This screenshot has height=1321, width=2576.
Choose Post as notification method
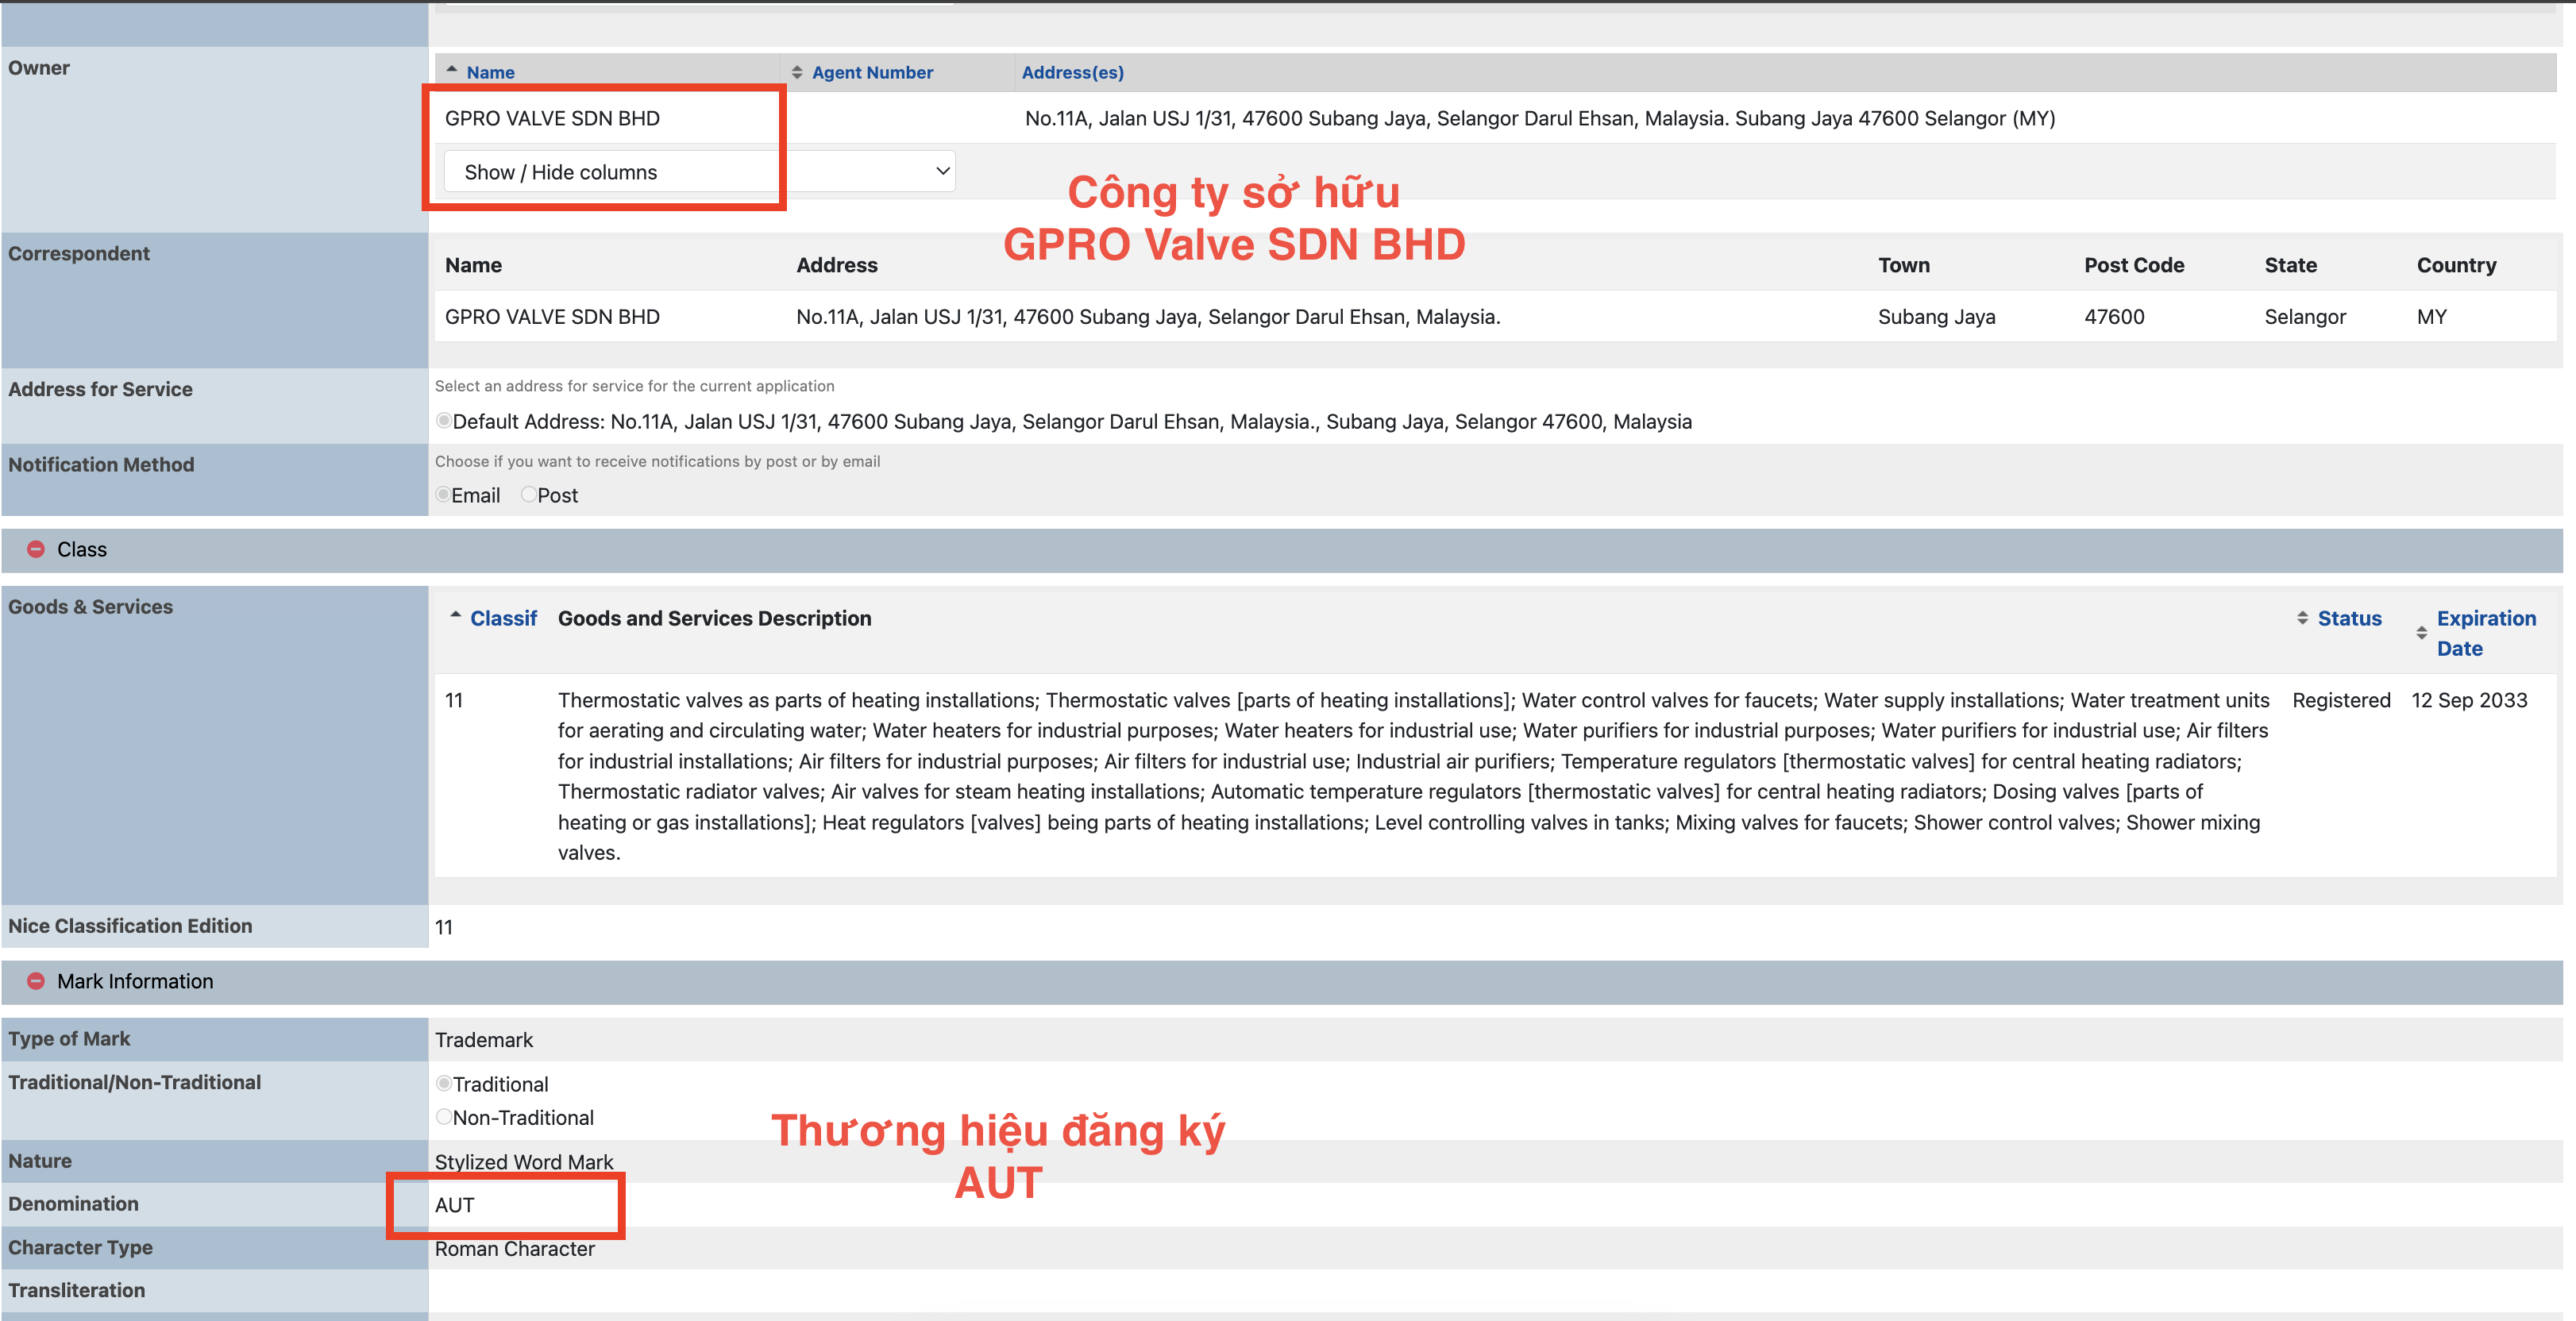pyautogui.click(x=529, y=495)
